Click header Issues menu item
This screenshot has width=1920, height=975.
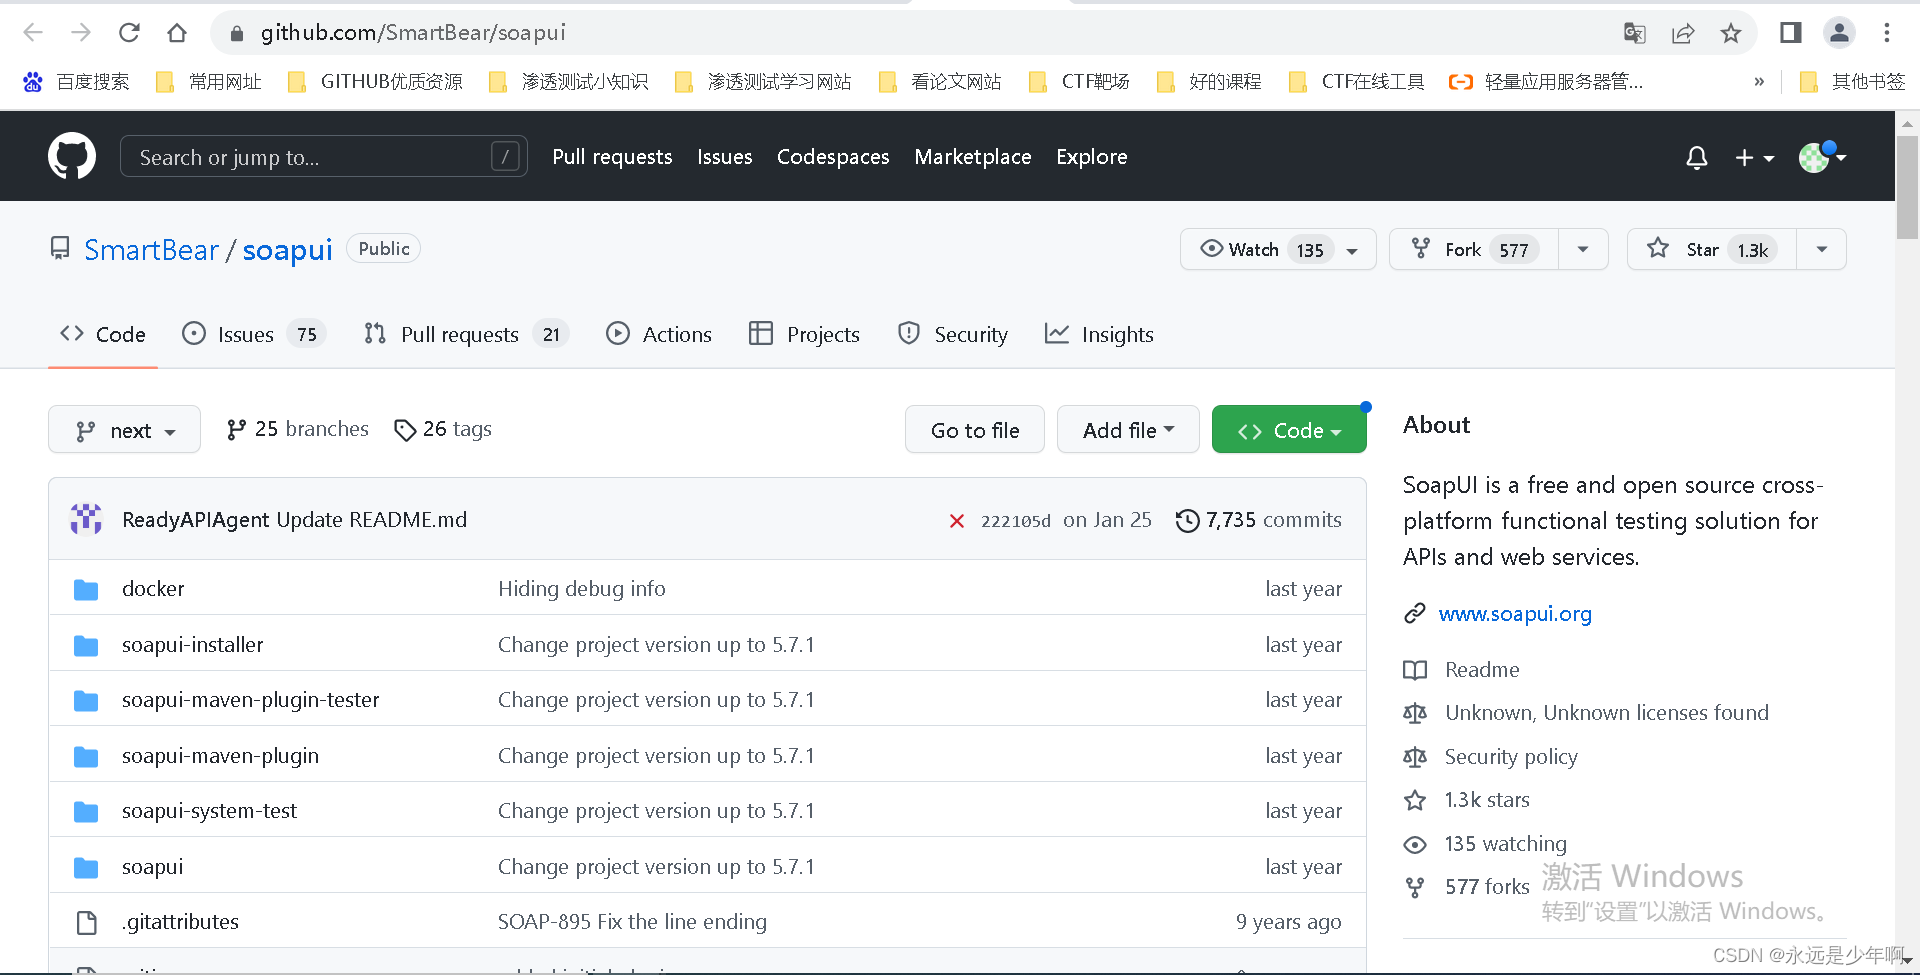click(725, 157)
